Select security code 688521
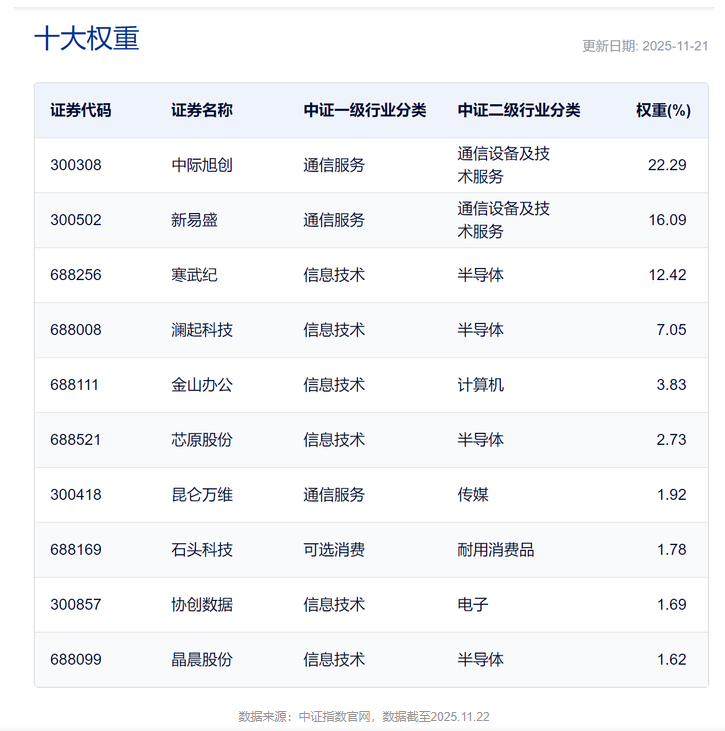The height and width of the screenshot is (731, 725). point(75,440)
